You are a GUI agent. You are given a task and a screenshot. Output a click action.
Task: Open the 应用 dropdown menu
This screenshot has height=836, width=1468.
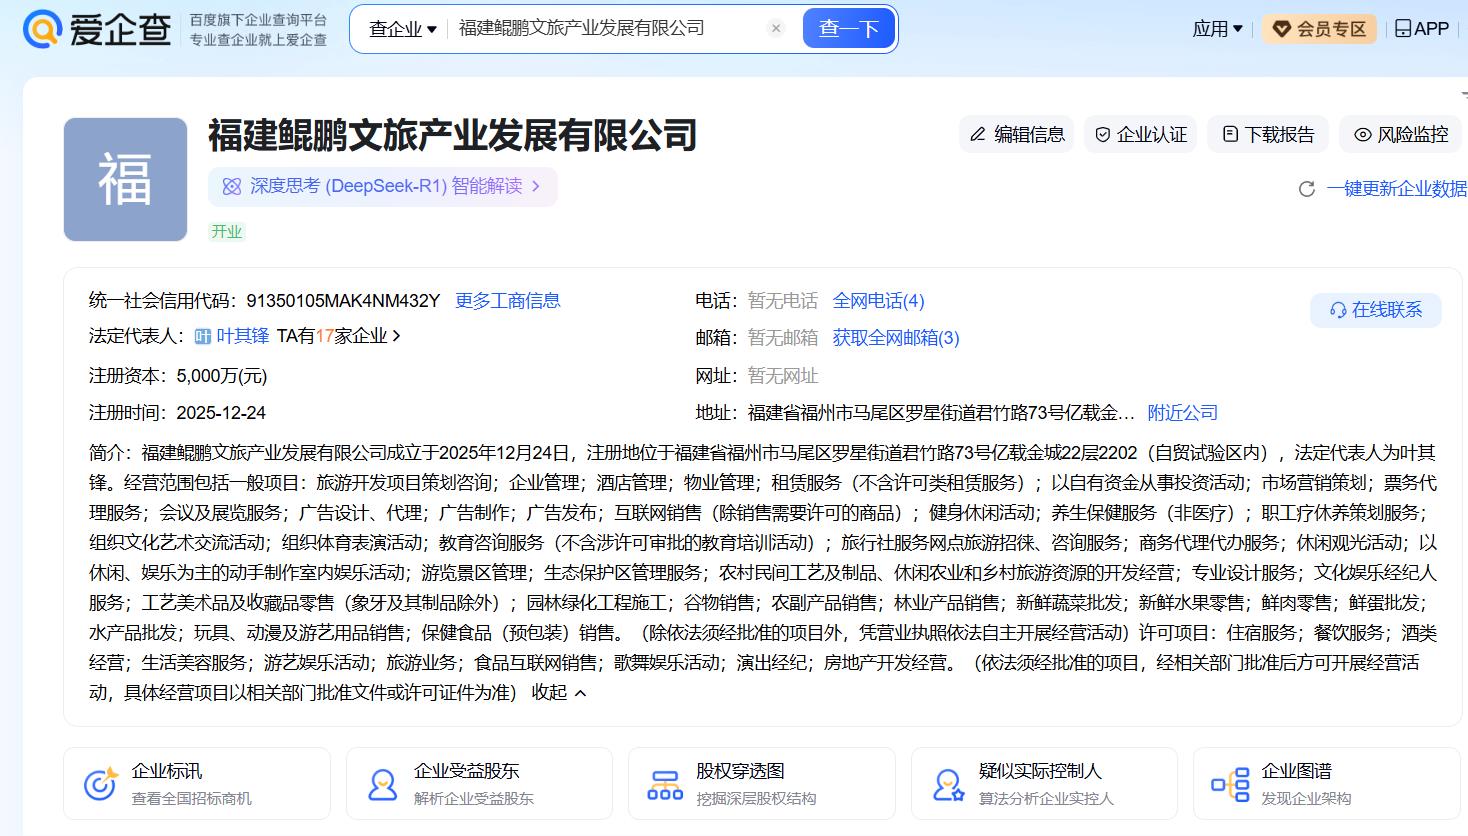coord(1217,29)
